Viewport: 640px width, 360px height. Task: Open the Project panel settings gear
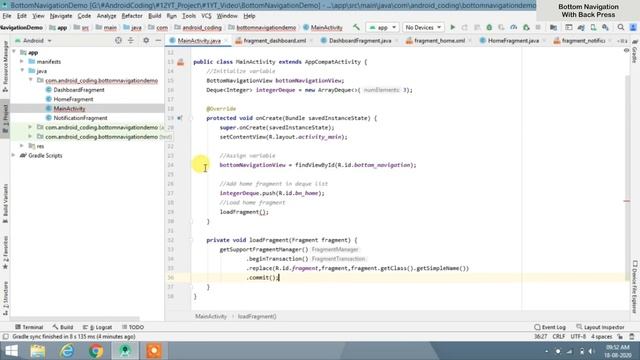pyautogui.click(x=146, y=40)
